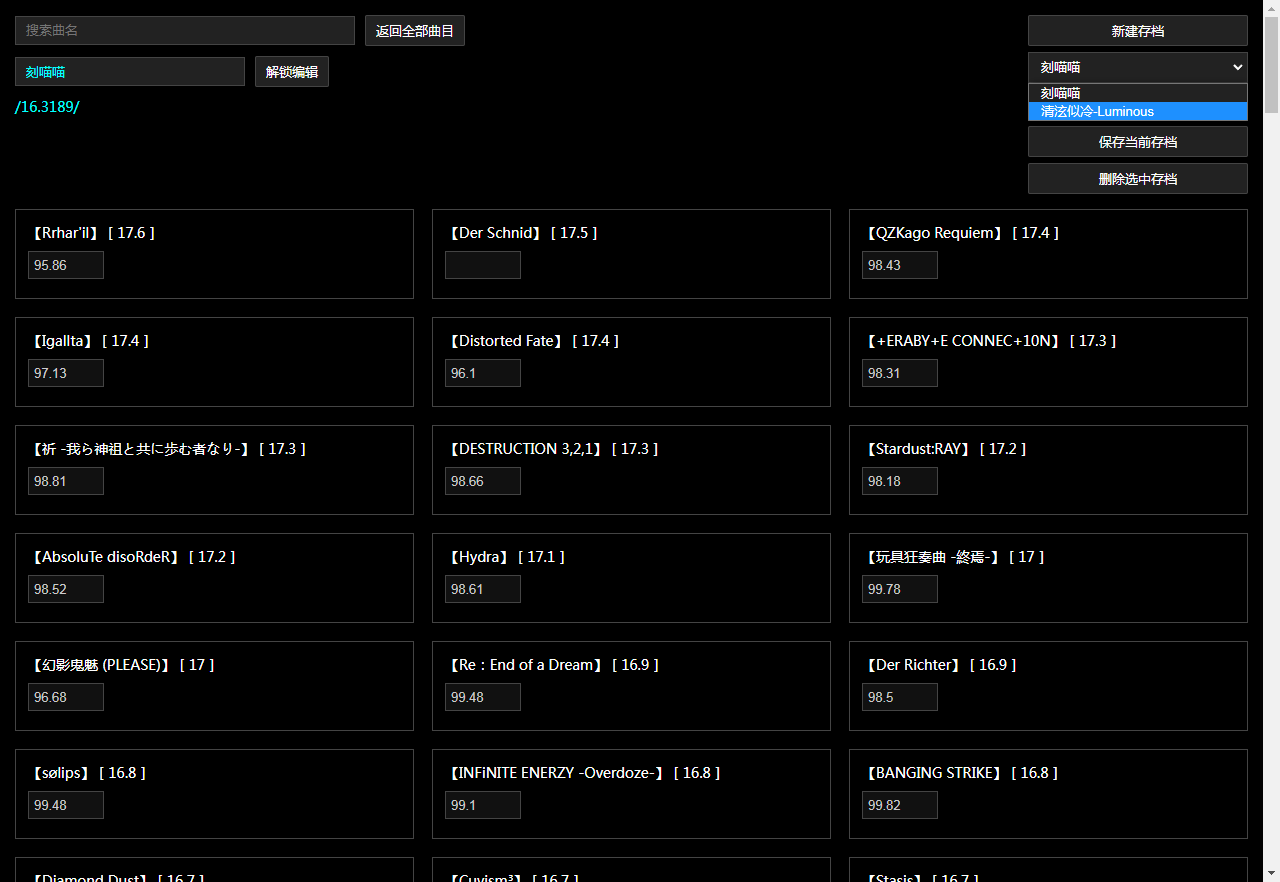The height and width of the screenshot is (882, 1280).
Task: Click the 【Der Schnid】 [ 17.5 ] title
Action: tap(521, 233)
